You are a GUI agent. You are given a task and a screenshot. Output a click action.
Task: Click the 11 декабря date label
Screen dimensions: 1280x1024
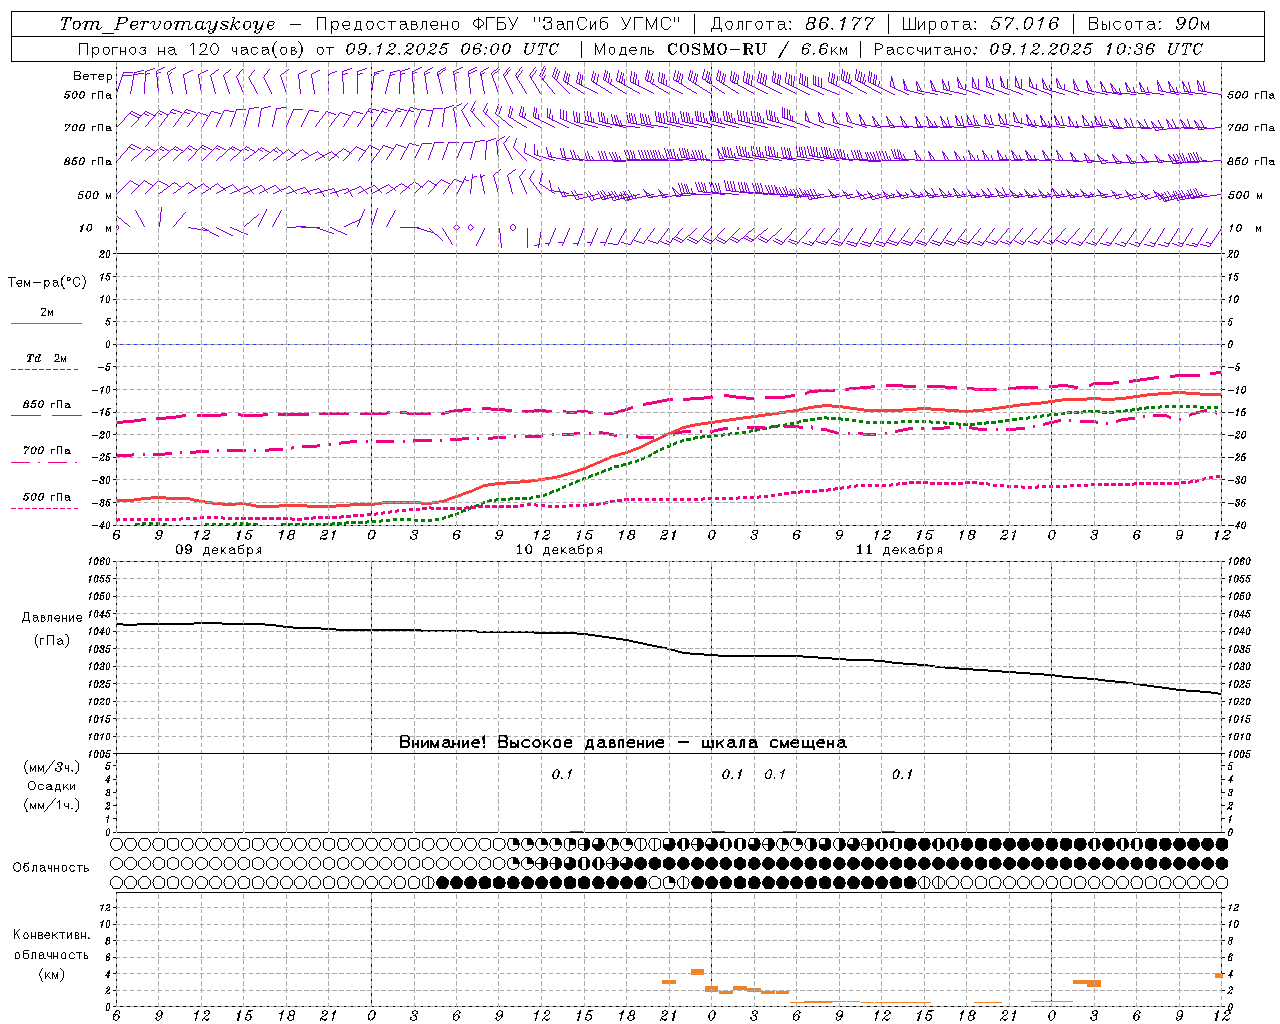(899, 550)
